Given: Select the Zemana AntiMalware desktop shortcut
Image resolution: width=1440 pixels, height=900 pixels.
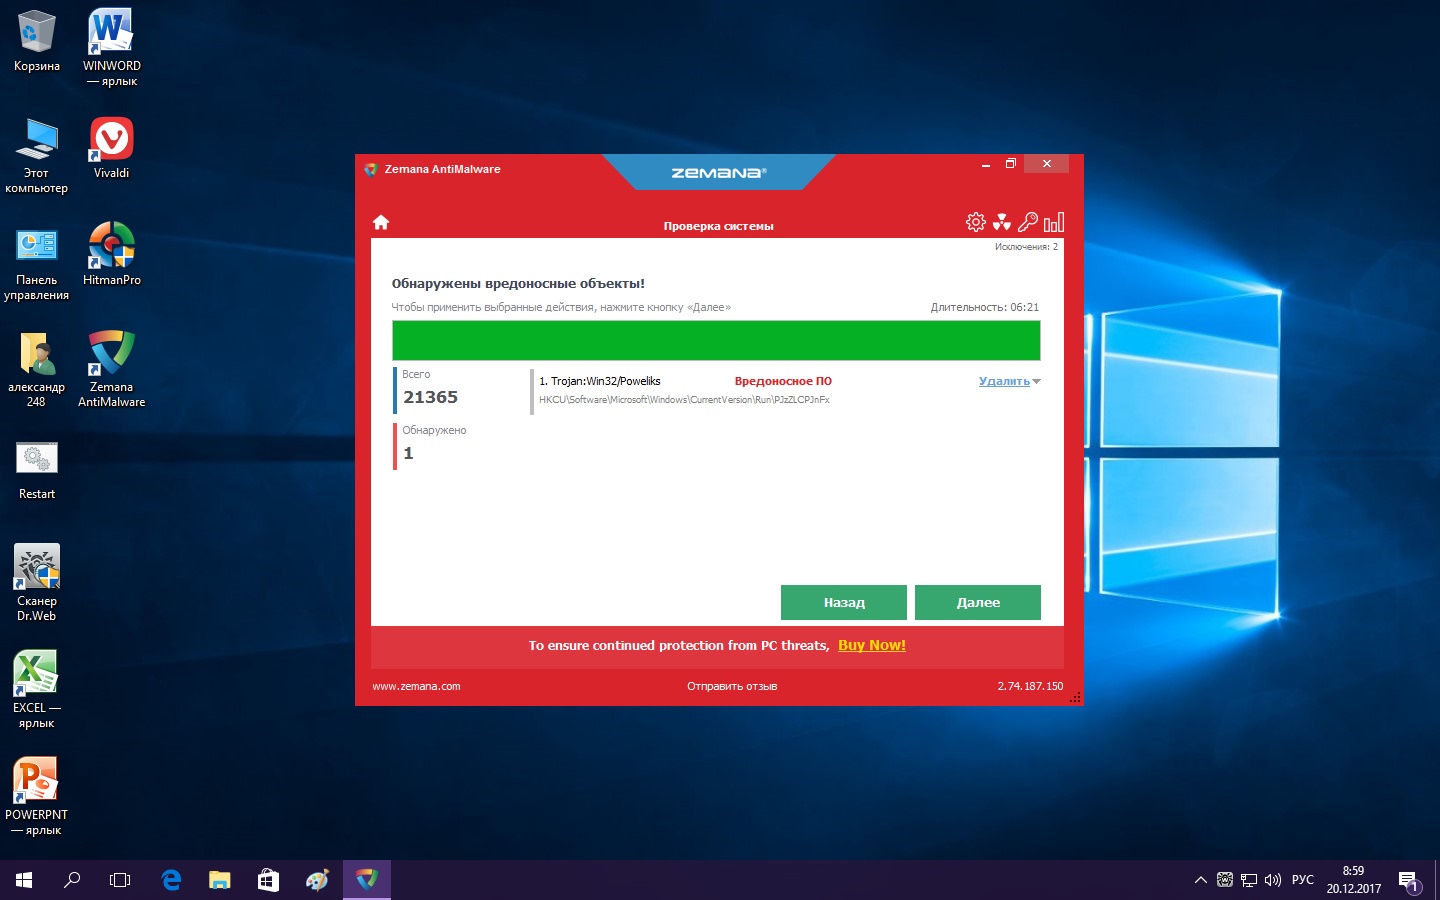Looking at the screenshot, I should tap(112, 369).
